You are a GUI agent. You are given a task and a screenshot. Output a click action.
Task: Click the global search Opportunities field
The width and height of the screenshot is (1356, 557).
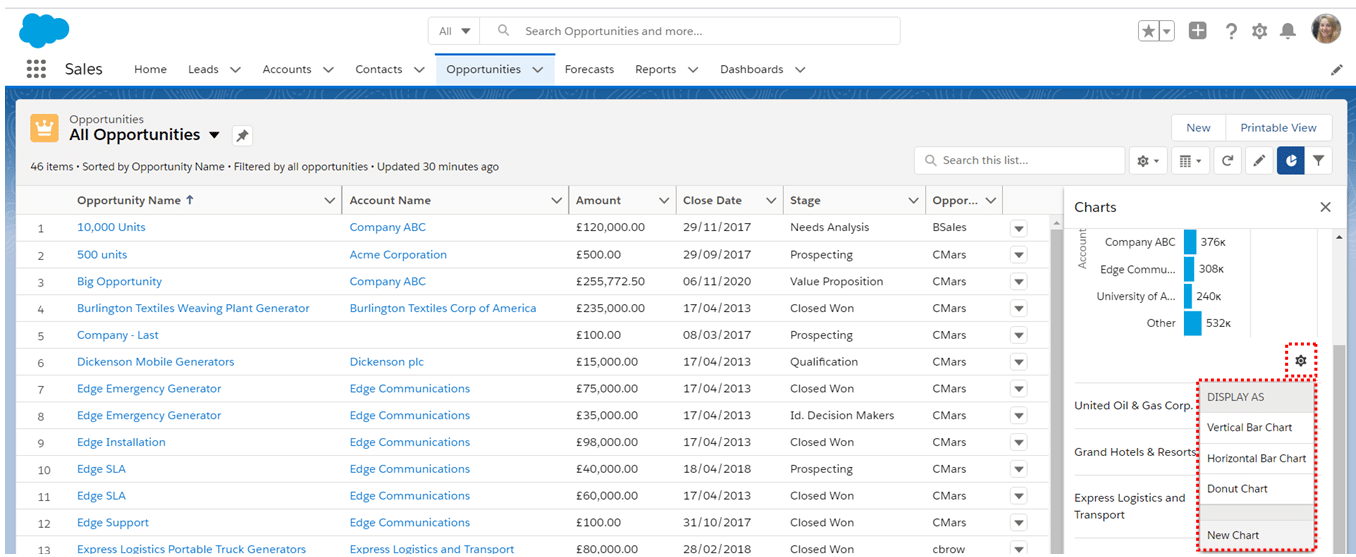tap(690, 31)
